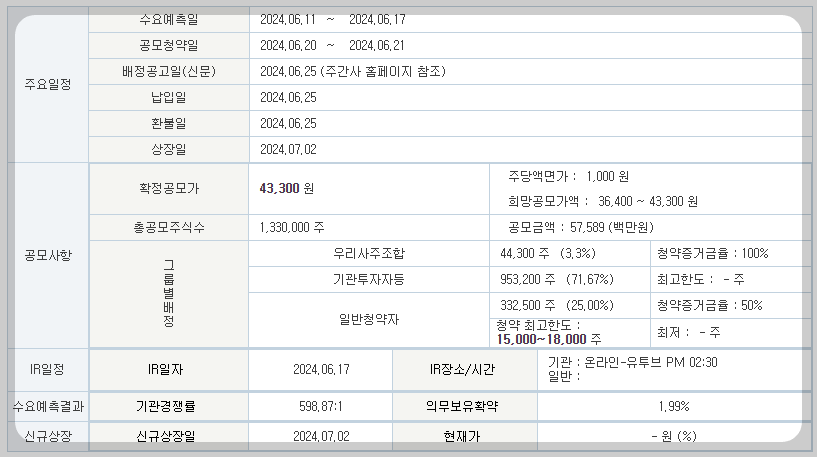Select the 배정공고일(신문) label

[x=169, y=71]
